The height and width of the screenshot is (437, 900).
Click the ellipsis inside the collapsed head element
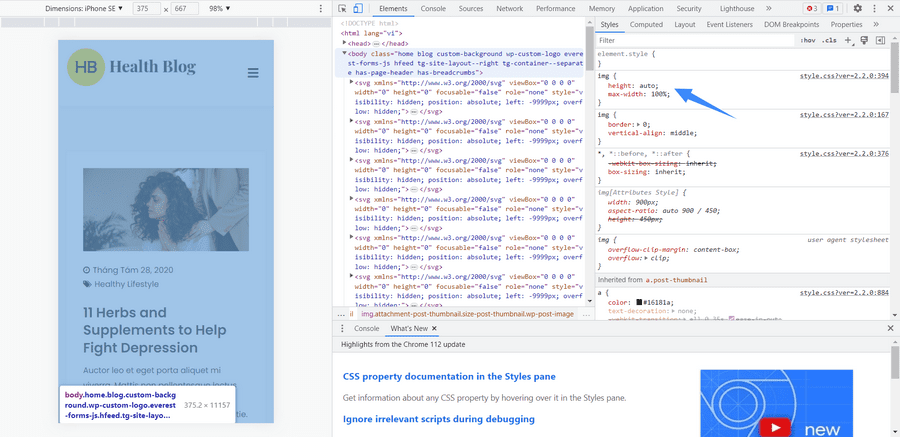pyautogui.click(x=377, y=44)
